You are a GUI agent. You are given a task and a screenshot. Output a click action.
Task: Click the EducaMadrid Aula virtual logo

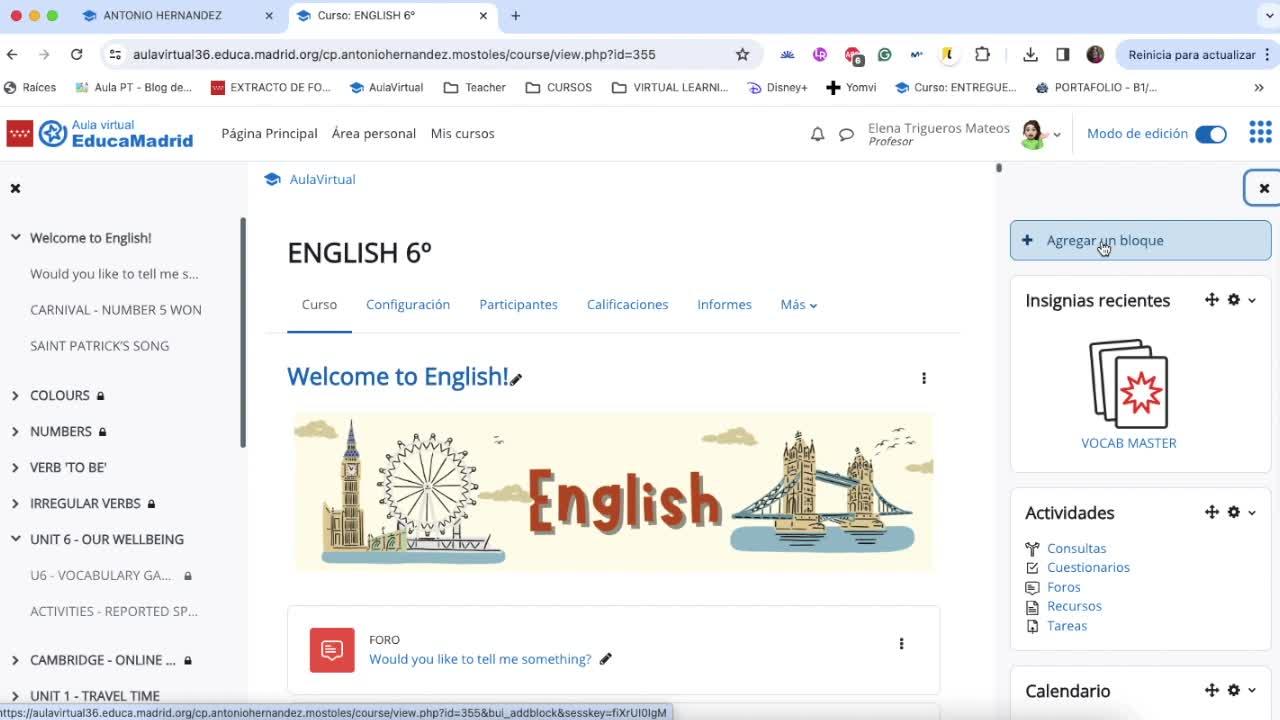click(x=100, y=133)
